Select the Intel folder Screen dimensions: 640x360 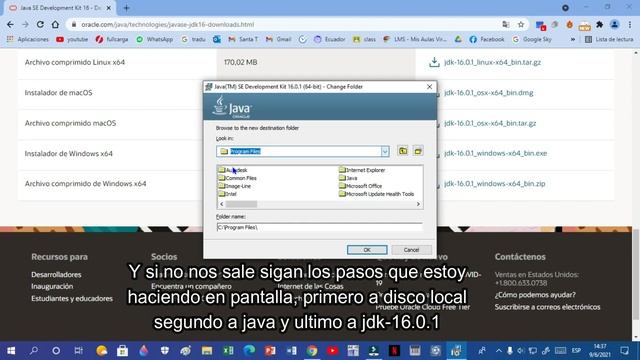click(227, 194)
